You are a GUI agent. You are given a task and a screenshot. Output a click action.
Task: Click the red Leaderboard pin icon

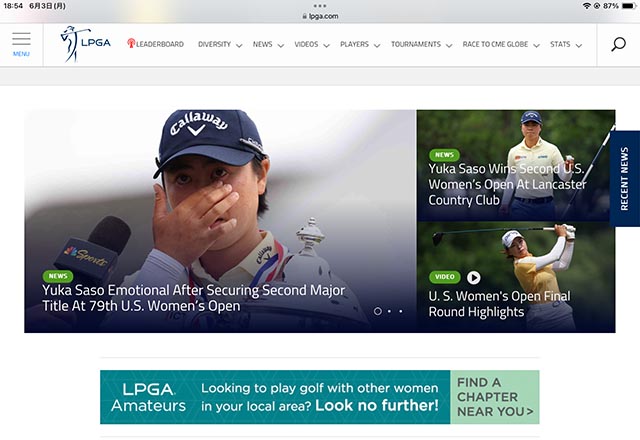(x=131, y=43)
